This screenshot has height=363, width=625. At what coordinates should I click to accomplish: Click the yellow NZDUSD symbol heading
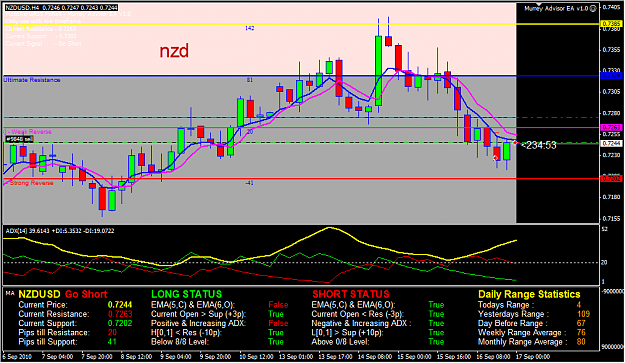[39, 294]
